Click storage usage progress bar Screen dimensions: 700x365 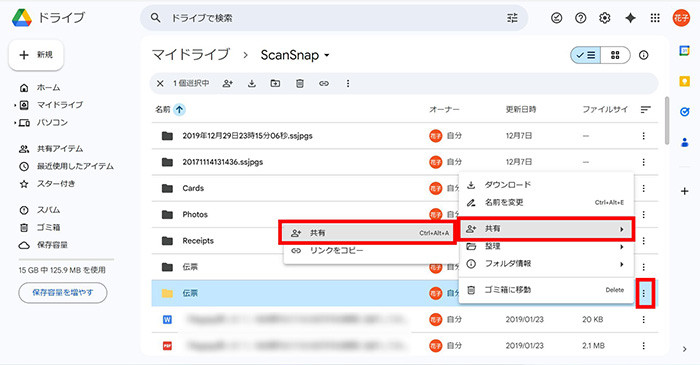tap(66, 259)
